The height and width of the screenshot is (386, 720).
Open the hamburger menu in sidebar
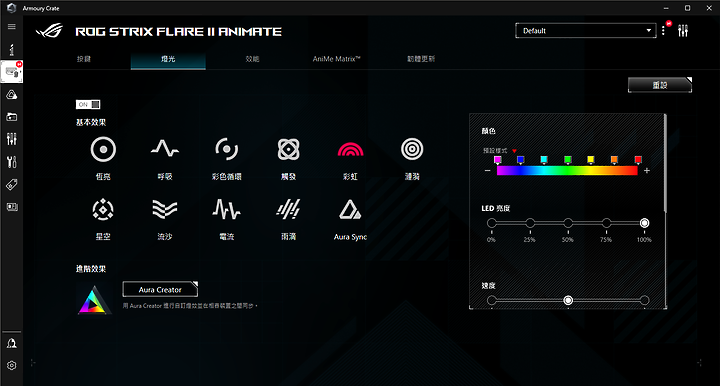coord(11,27)
